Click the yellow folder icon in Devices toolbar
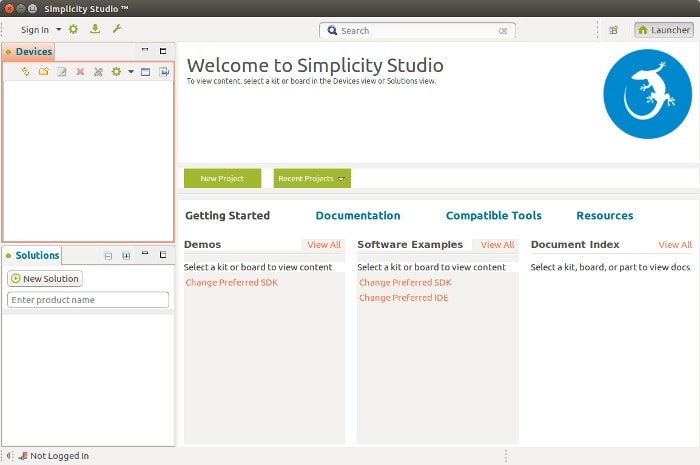Screen dimensions: 700x465 (x=43, y=71)
